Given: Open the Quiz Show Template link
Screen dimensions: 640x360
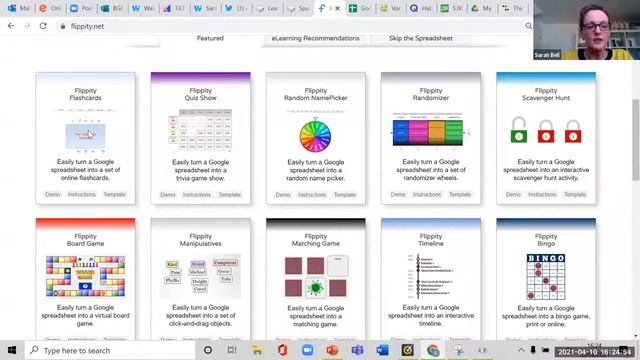Looking at the screenshot, I should pos(229,195).
